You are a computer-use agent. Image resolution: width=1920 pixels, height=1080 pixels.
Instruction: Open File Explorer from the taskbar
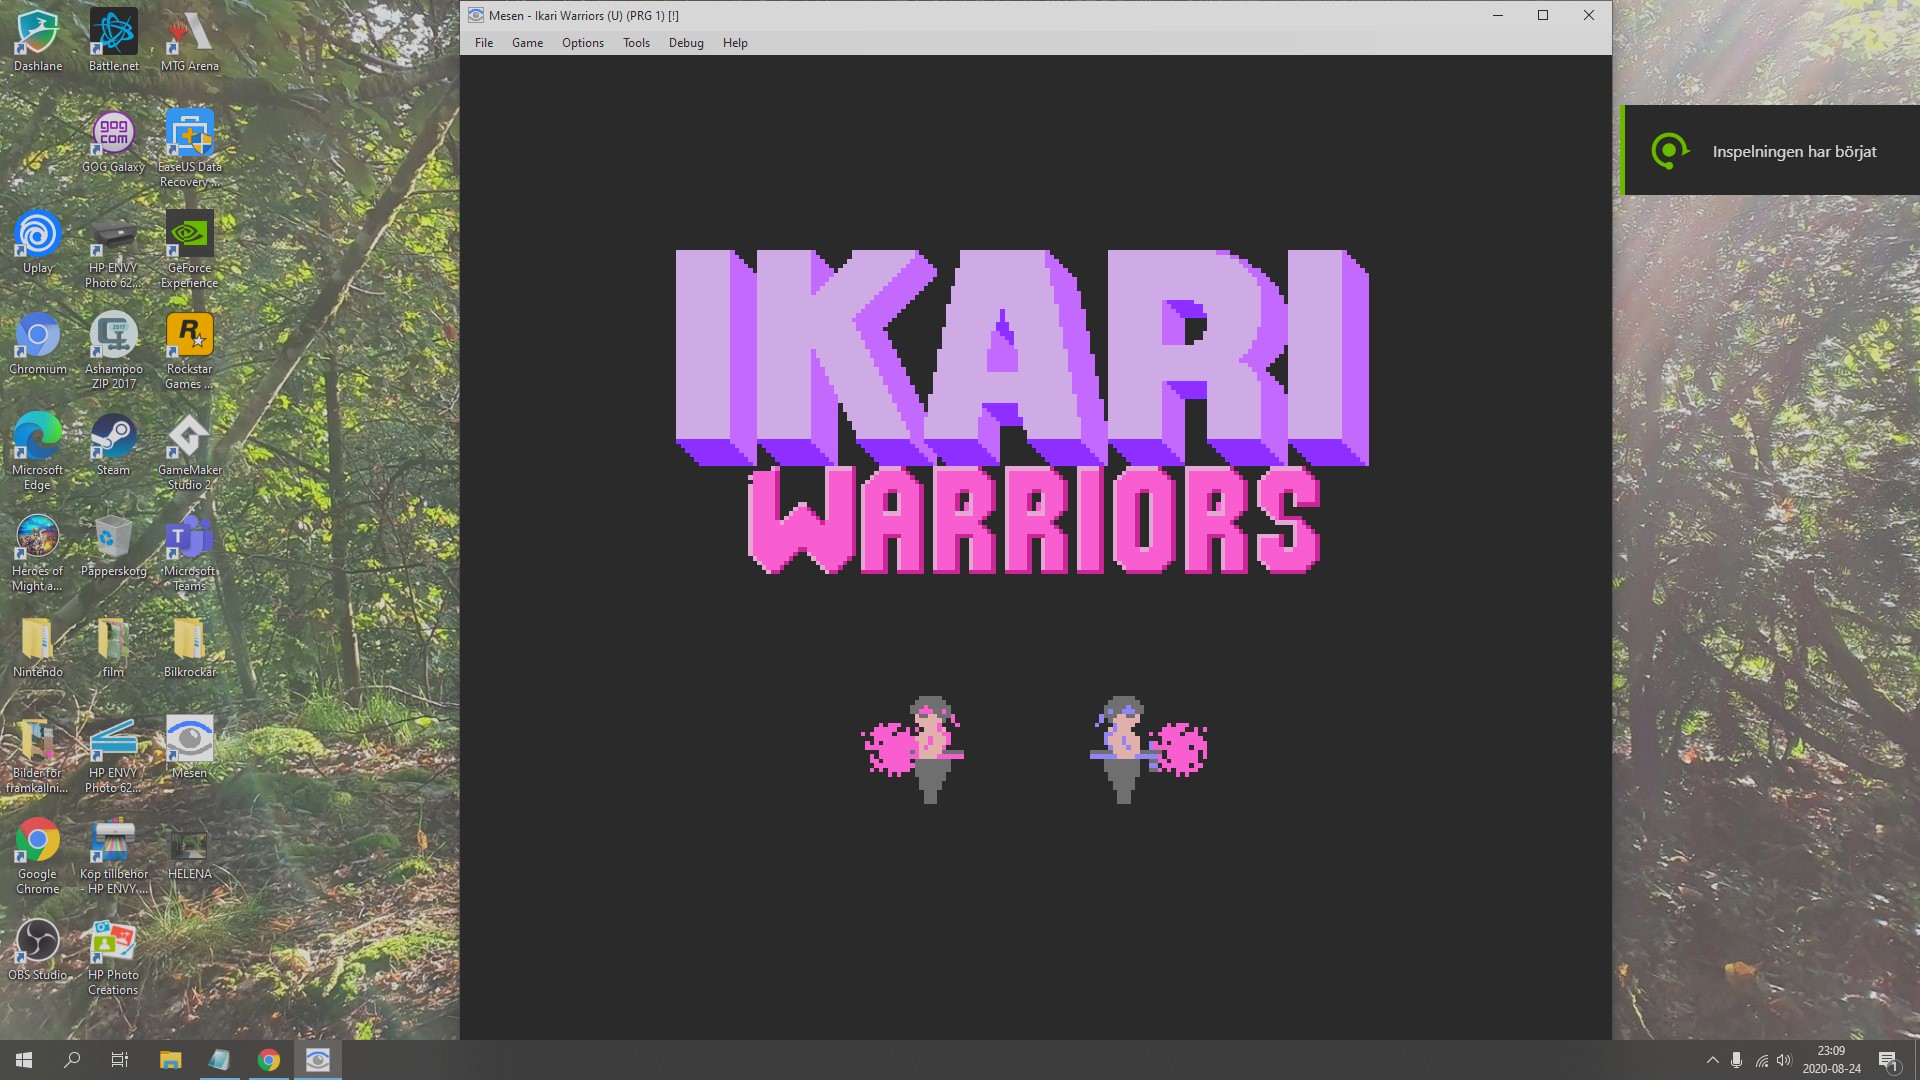171,1060
